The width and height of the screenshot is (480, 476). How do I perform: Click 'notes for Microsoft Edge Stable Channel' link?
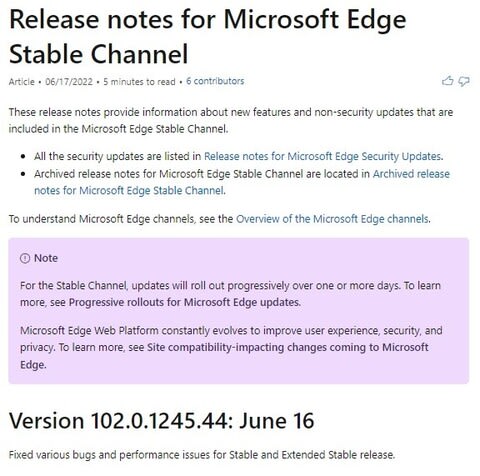click(x=129, y=190)
